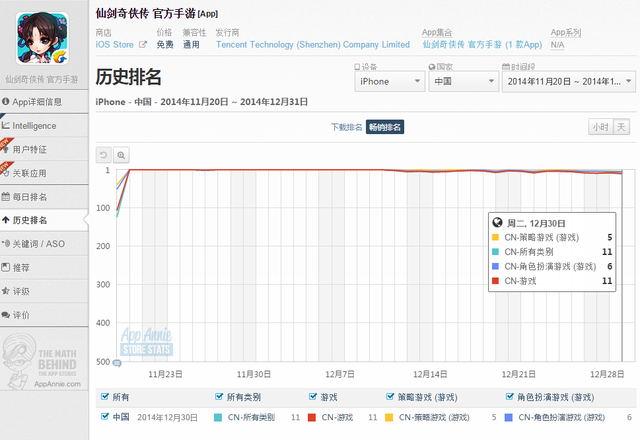Click the THE MATH BEHIND AppAnnie.com banner
640x440 pixels.
point(42,362)
